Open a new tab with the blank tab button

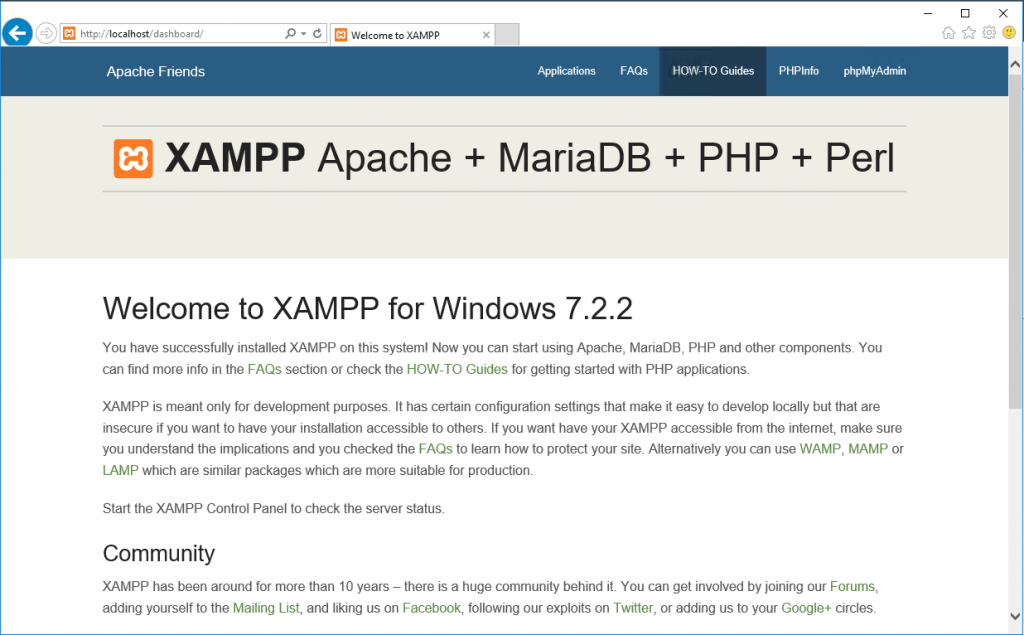pos(507,35)
